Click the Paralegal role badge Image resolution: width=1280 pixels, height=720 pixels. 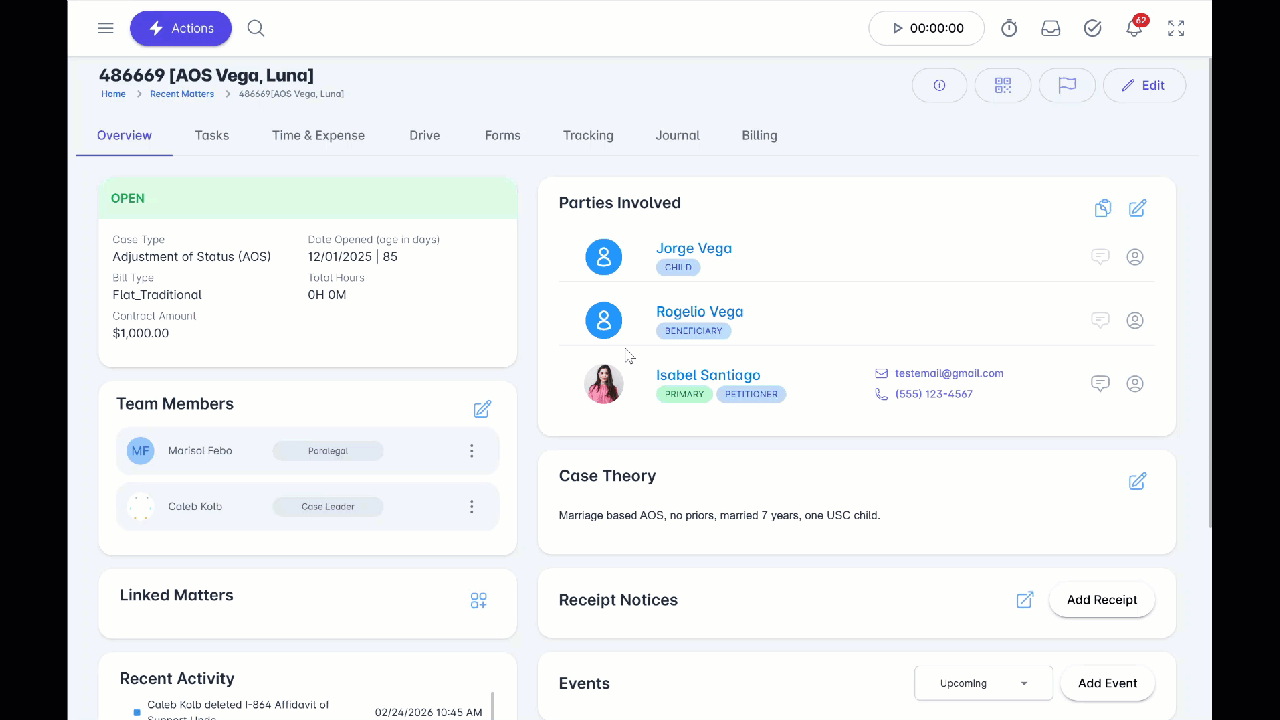coord(328,451)
